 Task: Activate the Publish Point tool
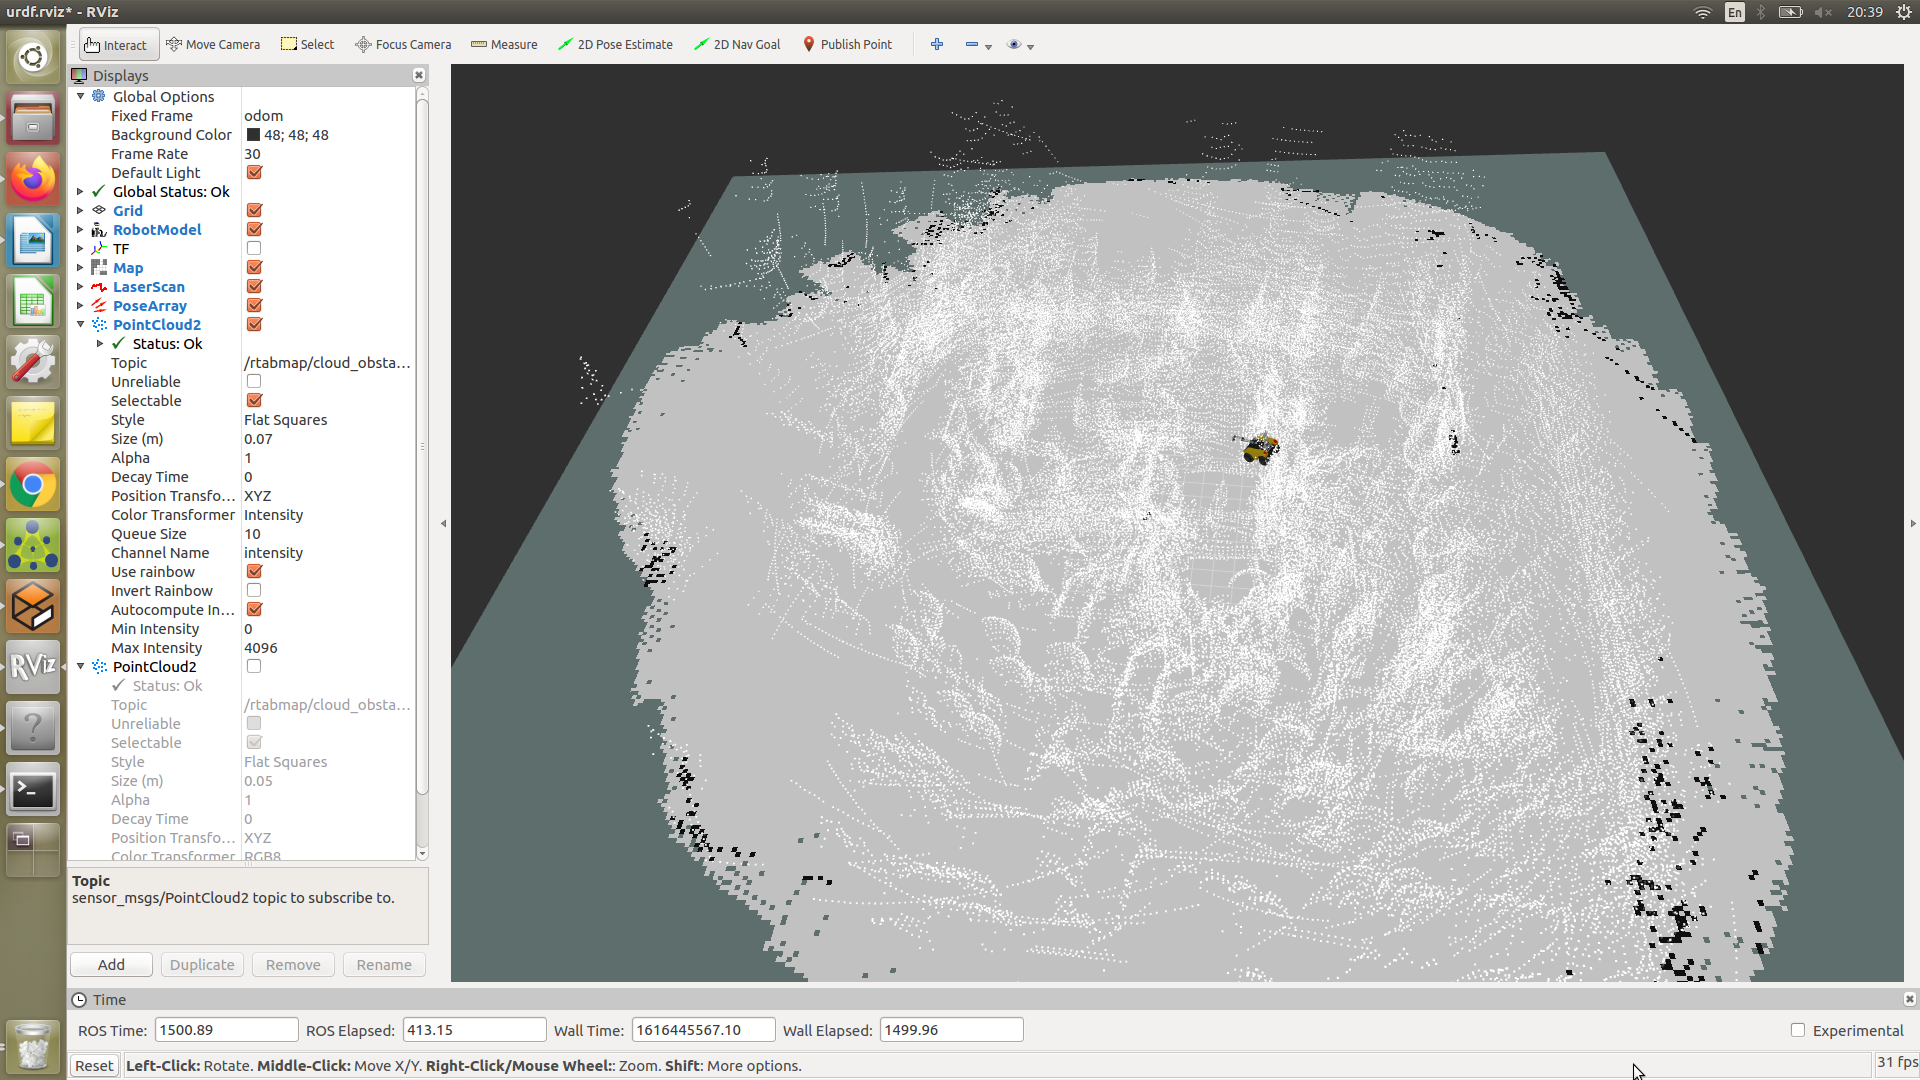click(x=847, y=44)
